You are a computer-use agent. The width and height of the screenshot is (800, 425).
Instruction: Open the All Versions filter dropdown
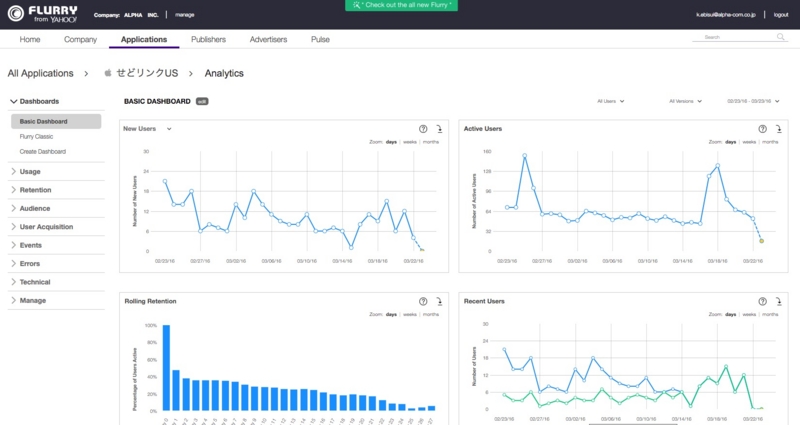[x=685, y=101]
